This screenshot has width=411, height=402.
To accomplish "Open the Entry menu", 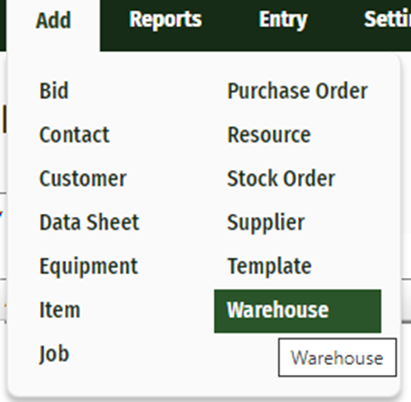I will (283, 20).
